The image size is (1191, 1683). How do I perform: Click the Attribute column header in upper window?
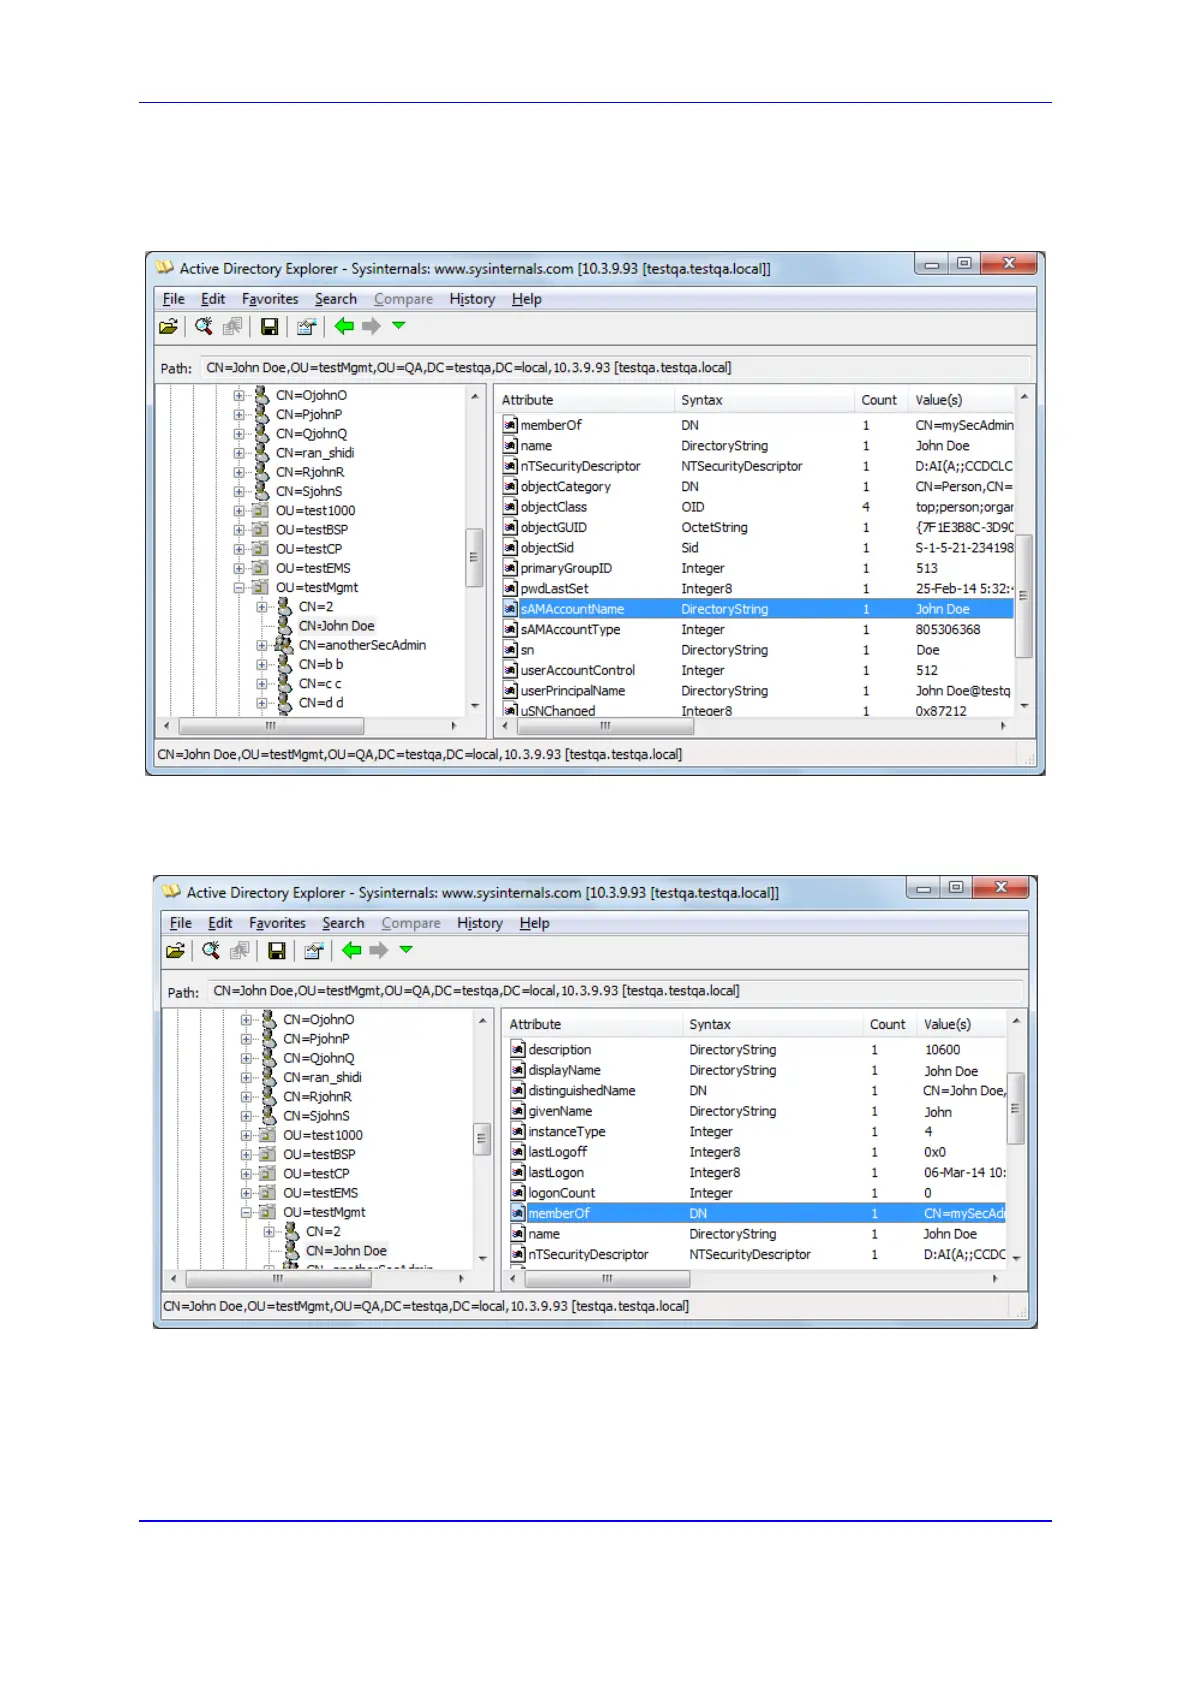[x=527, y=400]
